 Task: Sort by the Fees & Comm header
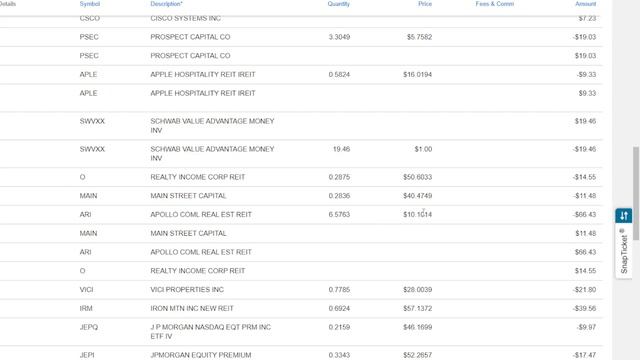(495, 4)
